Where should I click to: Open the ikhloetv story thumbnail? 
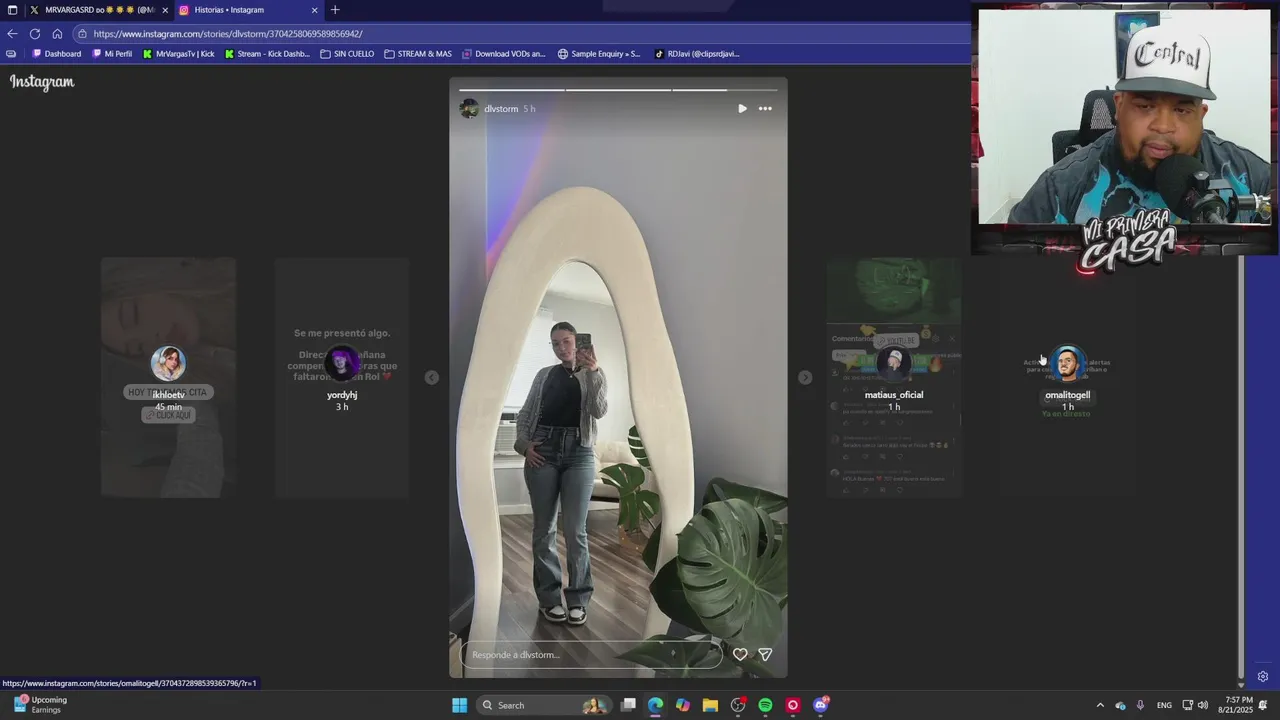coord(168,377)
